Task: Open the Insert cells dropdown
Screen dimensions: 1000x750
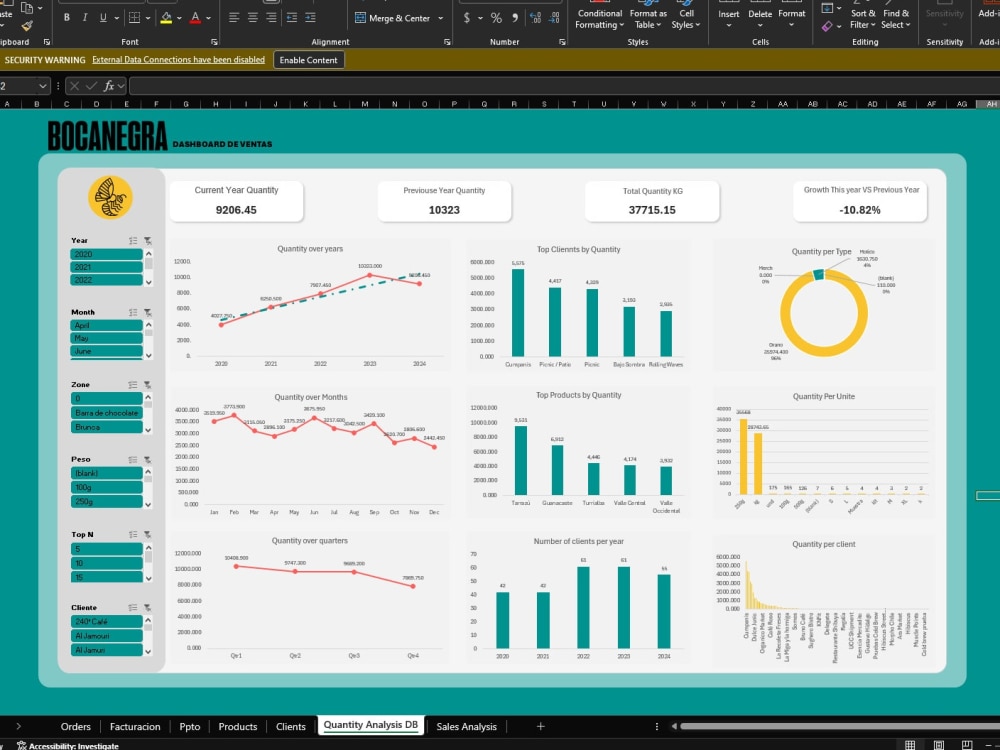Action: [x=728, y=26]
